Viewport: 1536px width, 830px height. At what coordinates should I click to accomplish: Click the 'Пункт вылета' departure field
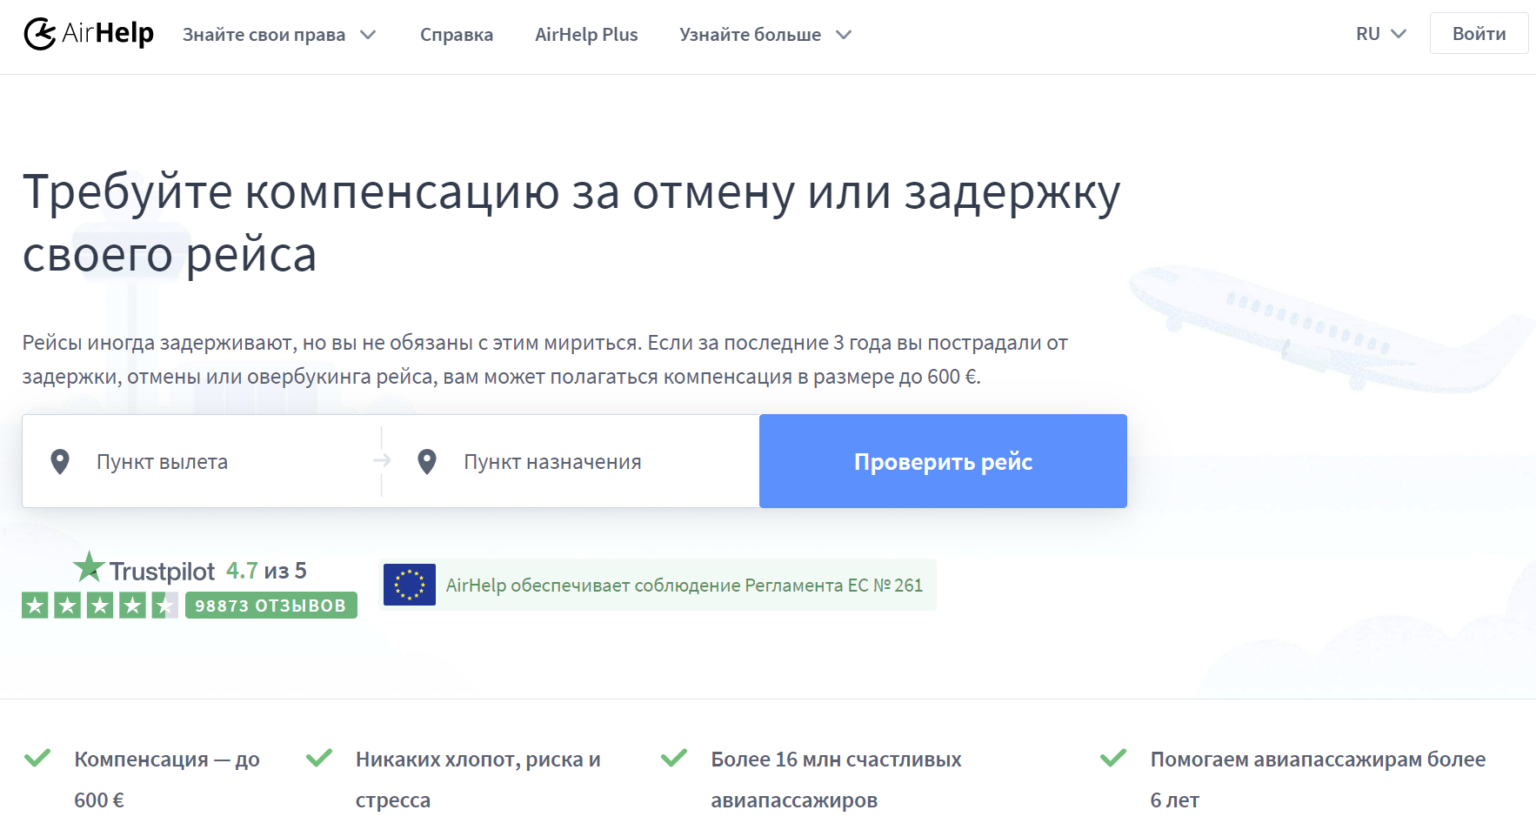(x=202, y=461)
